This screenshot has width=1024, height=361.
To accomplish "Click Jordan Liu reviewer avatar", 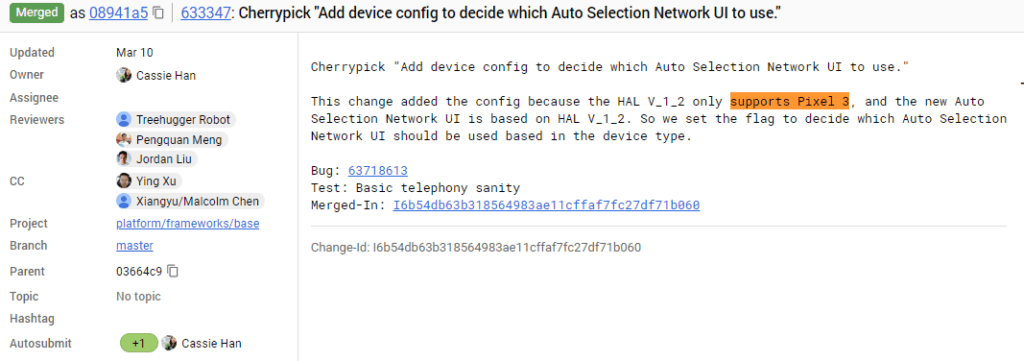I will coord(124,159).
